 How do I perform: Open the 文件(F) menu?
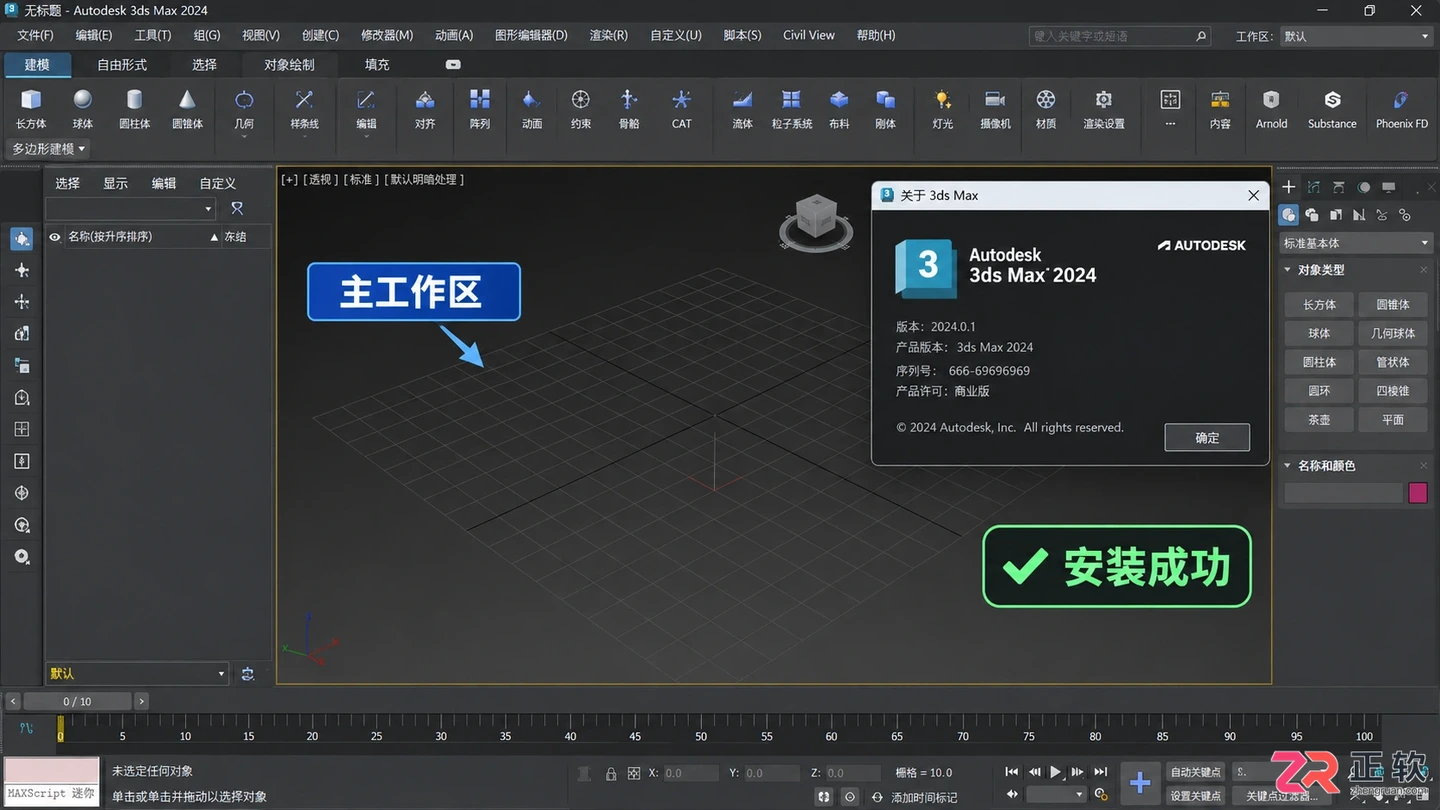coord(36,35)
